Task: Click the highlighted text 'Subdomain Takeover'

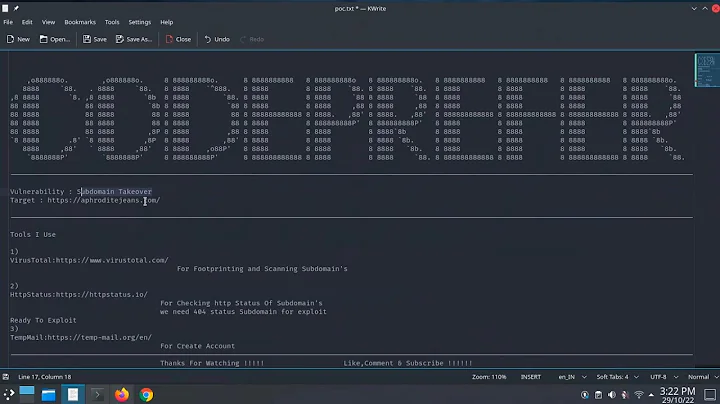Action: 114,191
